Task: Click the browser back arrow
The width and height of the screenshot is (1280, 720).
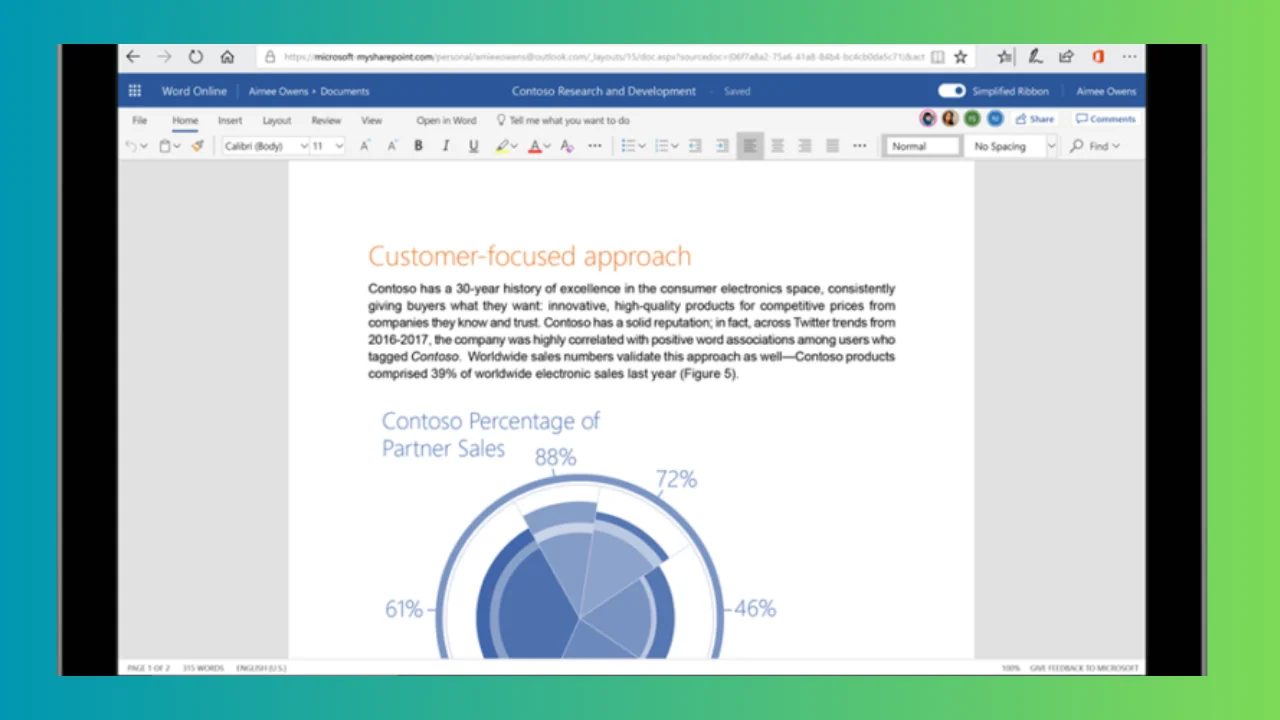Action: 133,57
